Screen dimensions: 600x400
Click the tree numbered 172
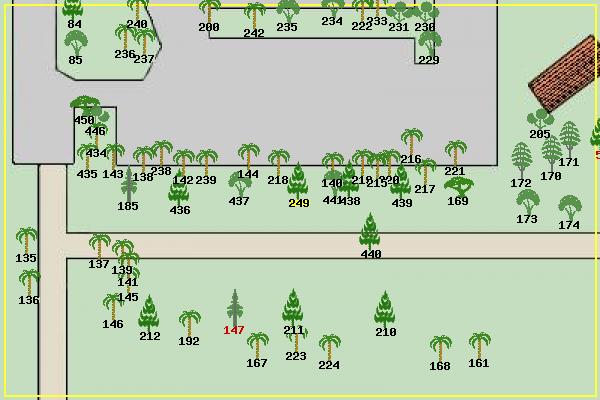click(x=521, y=160)
